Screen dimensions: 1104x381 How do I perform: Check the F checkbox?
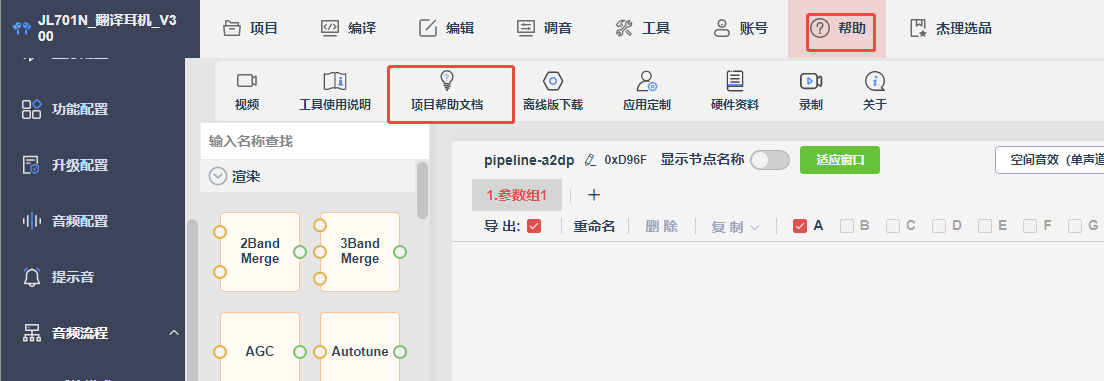[x=1030, y=226]
